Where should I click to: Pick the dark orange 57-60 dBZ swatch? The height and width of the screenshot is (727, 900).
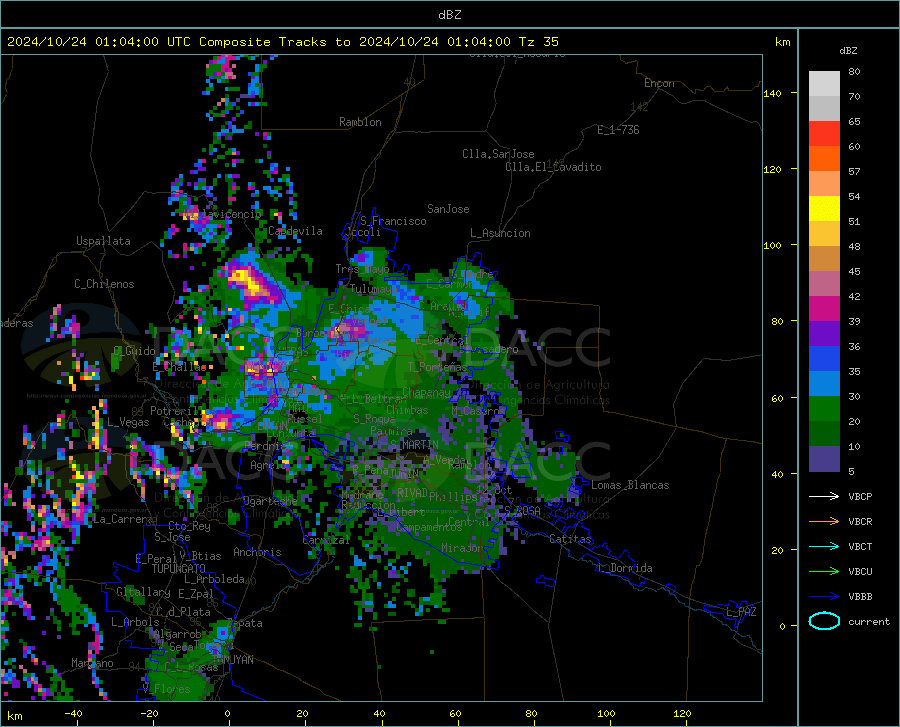[x=824, y=159]
